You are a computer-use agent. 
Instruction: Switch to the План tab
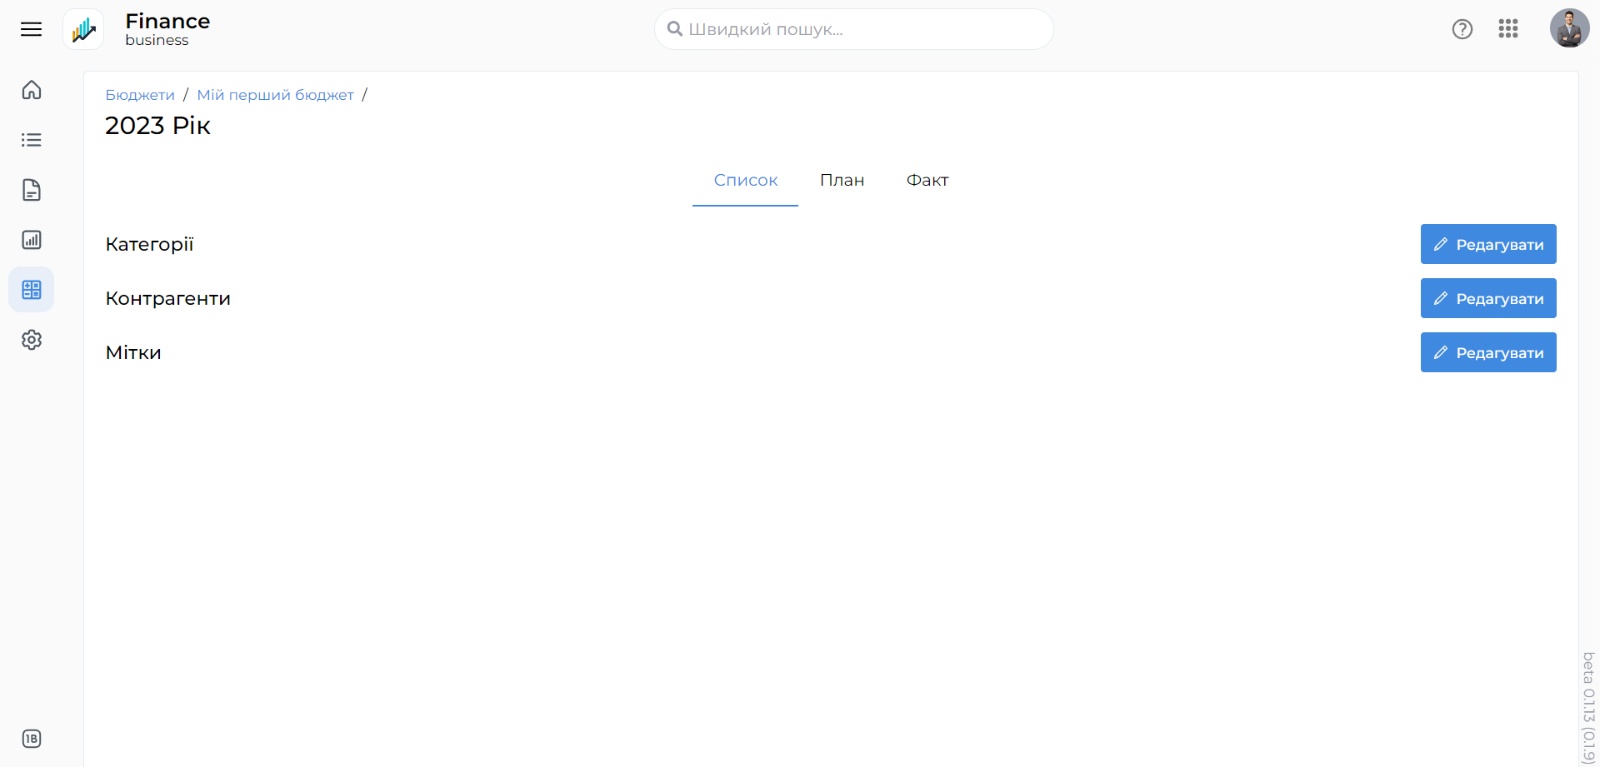(x=842, y=180)
